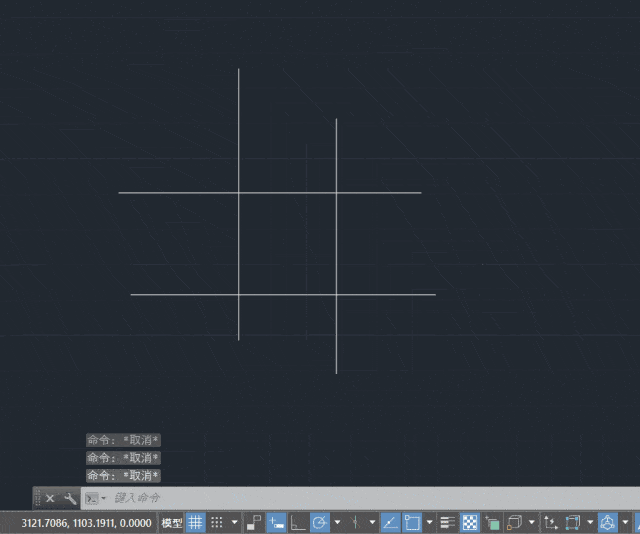This screenshot has height=534, width=640.
Task: Toggle dynamic input icon
Action: coord(276,522)
